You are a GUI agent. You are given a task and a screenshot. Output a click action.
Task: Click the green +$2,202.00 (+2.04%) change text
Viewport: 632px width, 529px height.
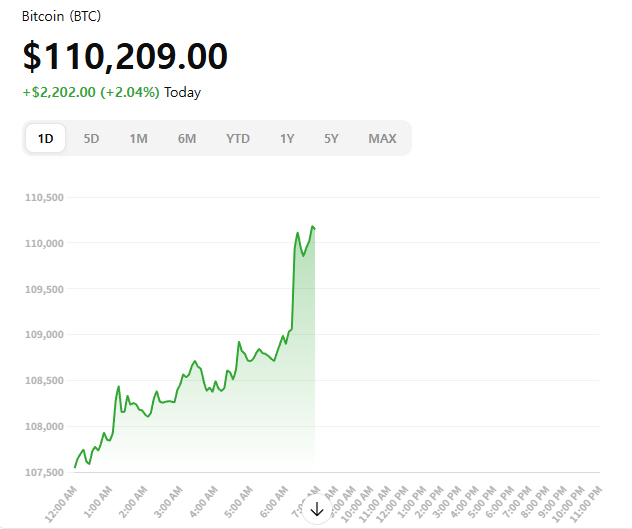point(91,92)
